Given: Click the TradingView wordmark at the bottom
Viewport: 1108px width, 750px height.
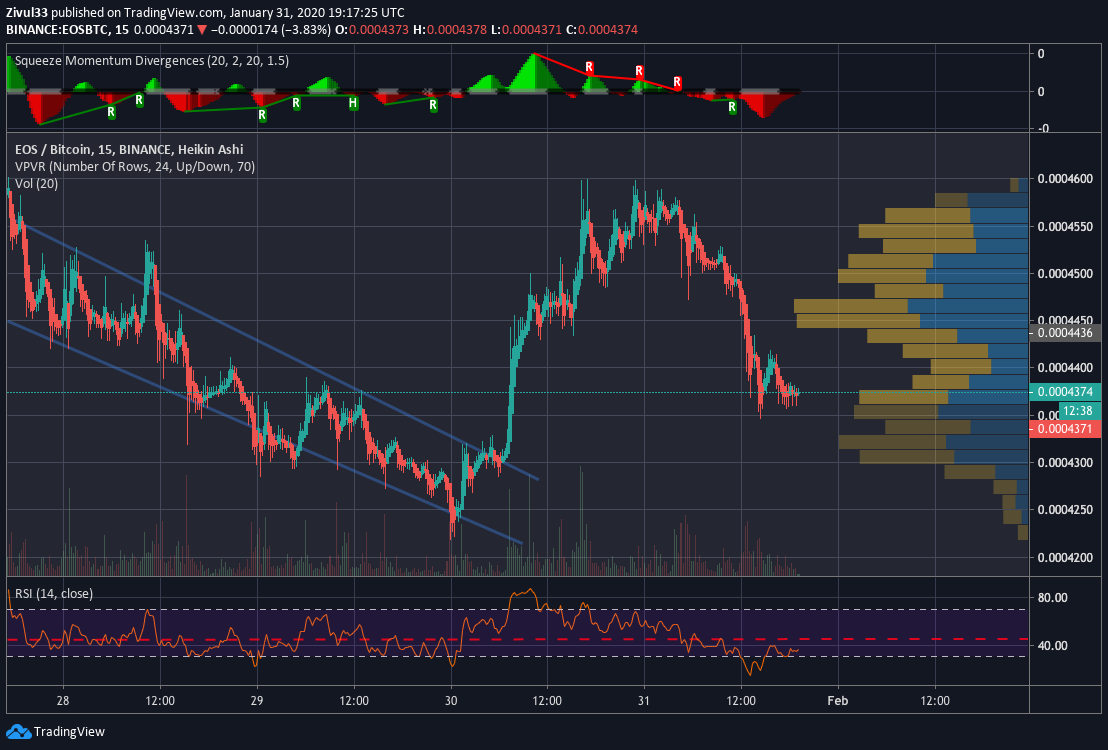Looking at the screenshot, I should coord(69,732).
